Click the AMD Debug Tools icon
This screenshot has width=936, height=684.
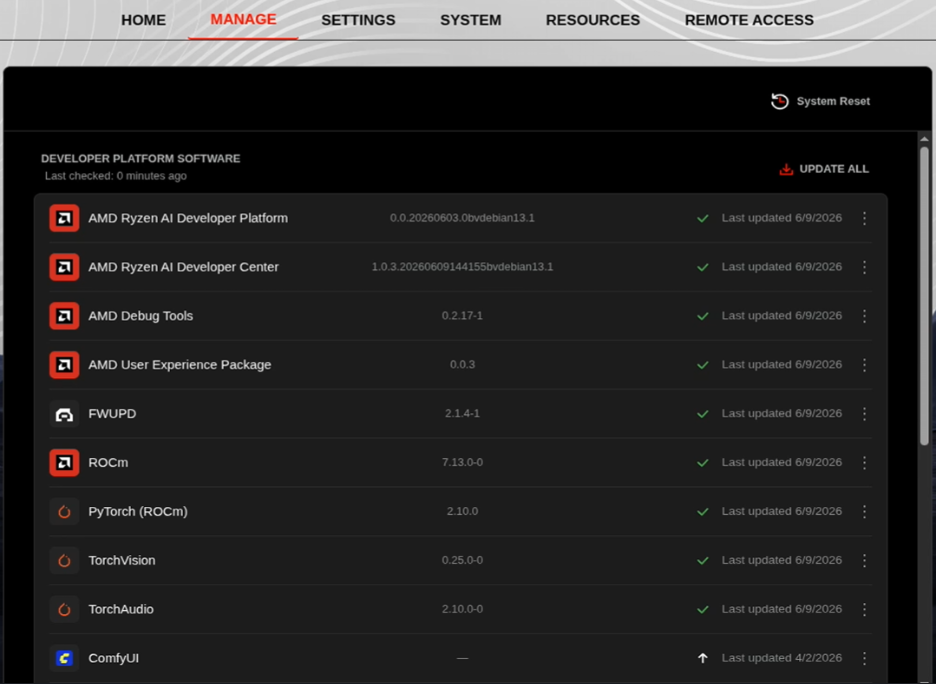[x=64, y=316]
